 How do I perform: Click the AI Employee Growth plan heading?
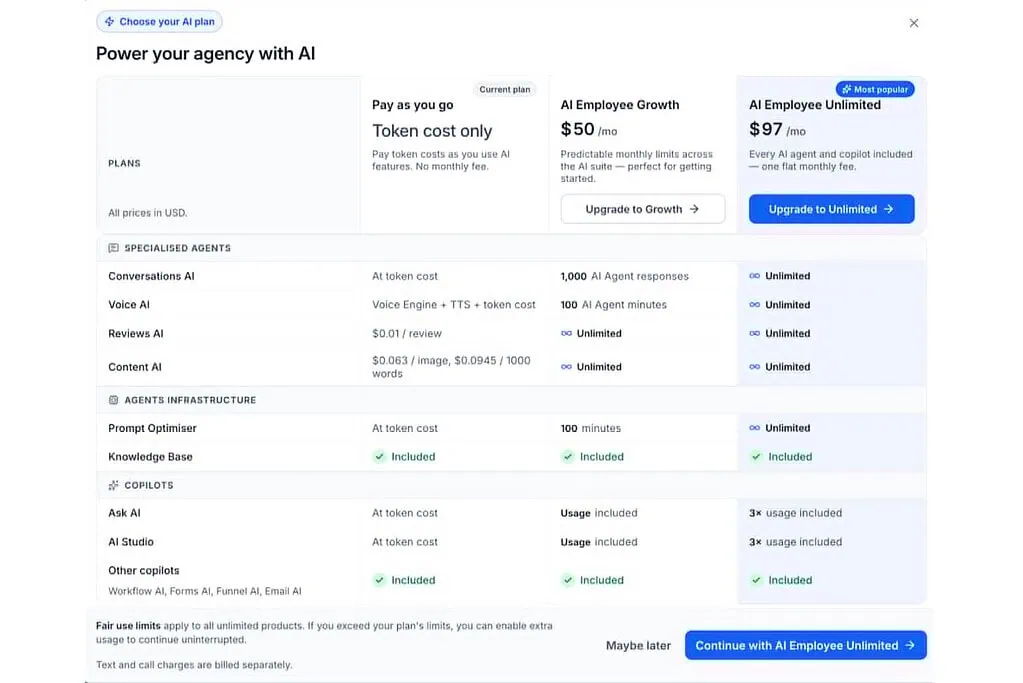coord(620,105)
